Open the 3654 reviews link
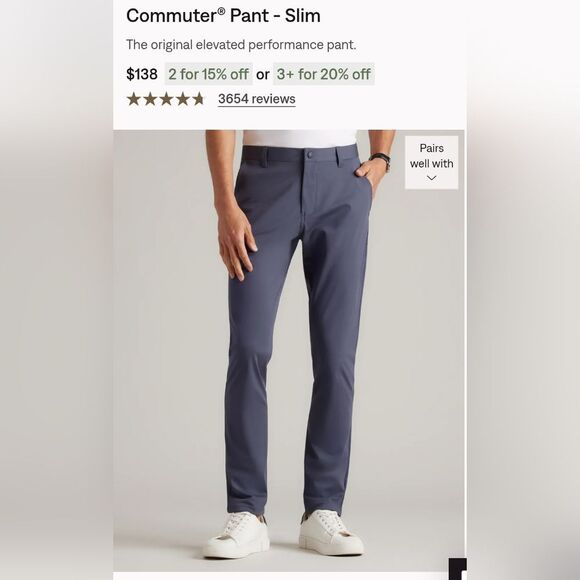Screen dimensions: 580x580 (x=256, y=99)
